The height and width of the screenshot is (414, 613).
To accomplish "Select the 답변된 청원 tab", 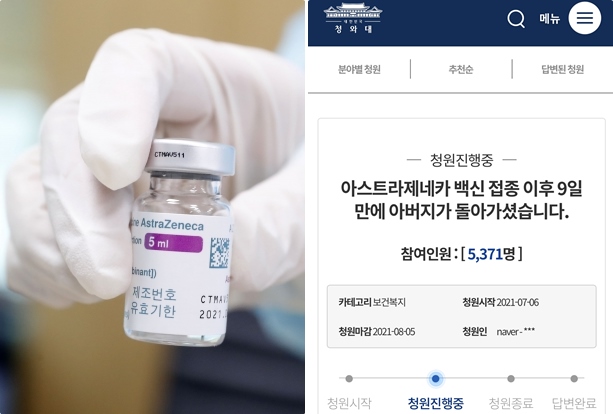I will pos(562,69).
